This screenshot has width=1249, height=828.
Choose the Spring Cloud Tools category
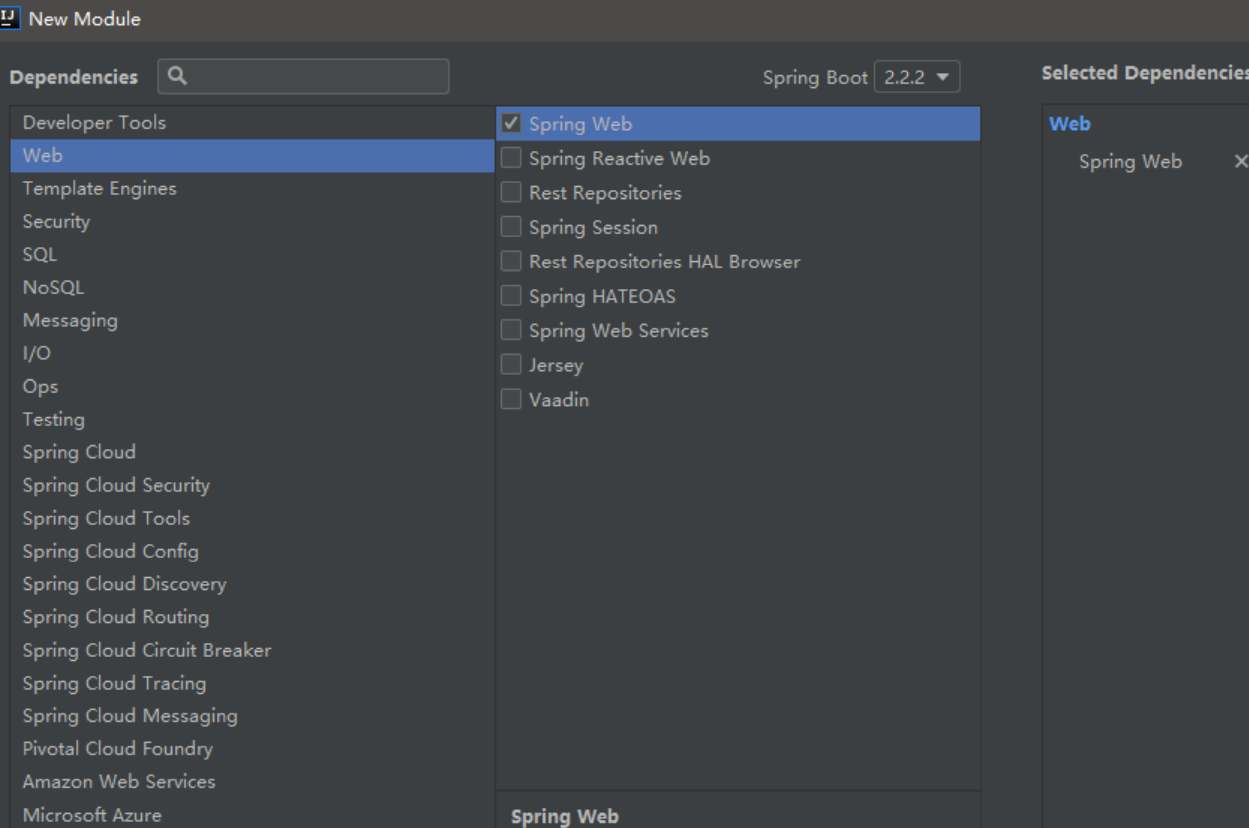click(252, 519)
